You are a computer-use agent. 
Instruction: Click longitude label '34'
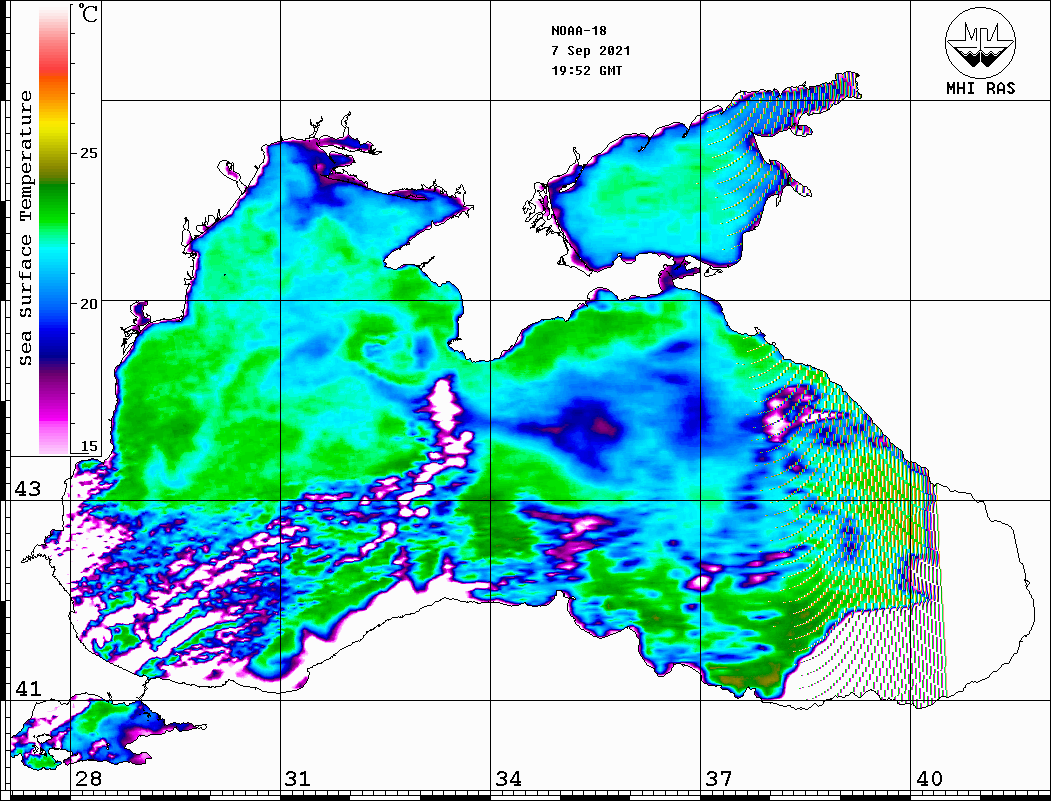coord(508,778)
